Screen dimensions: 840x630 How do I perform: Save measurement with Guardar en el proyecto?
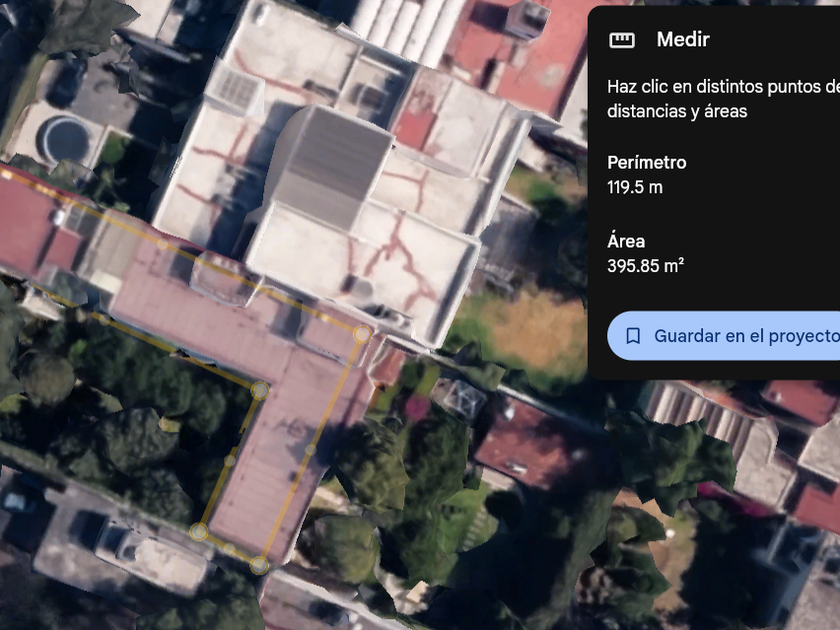(723, 336)
